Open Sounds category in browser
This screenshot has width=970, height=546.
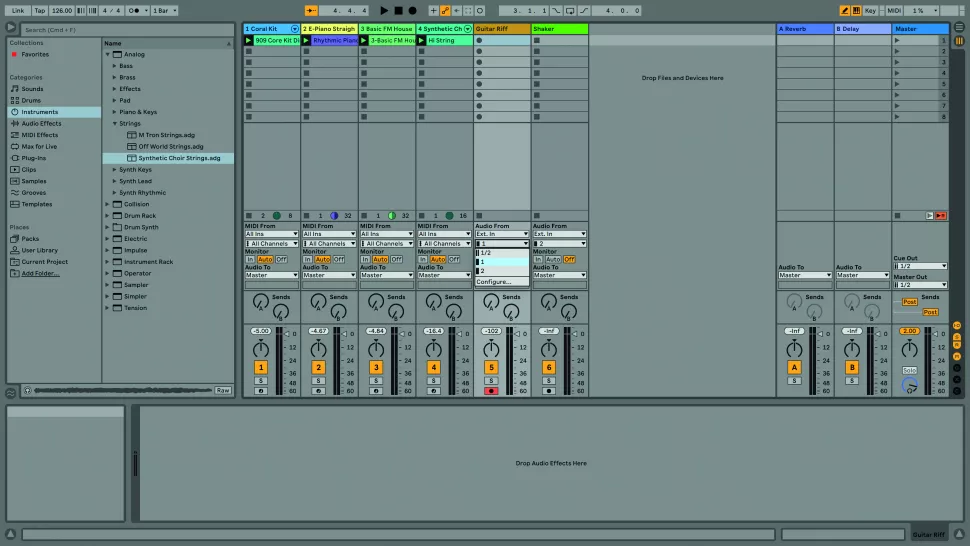[32, 89]
